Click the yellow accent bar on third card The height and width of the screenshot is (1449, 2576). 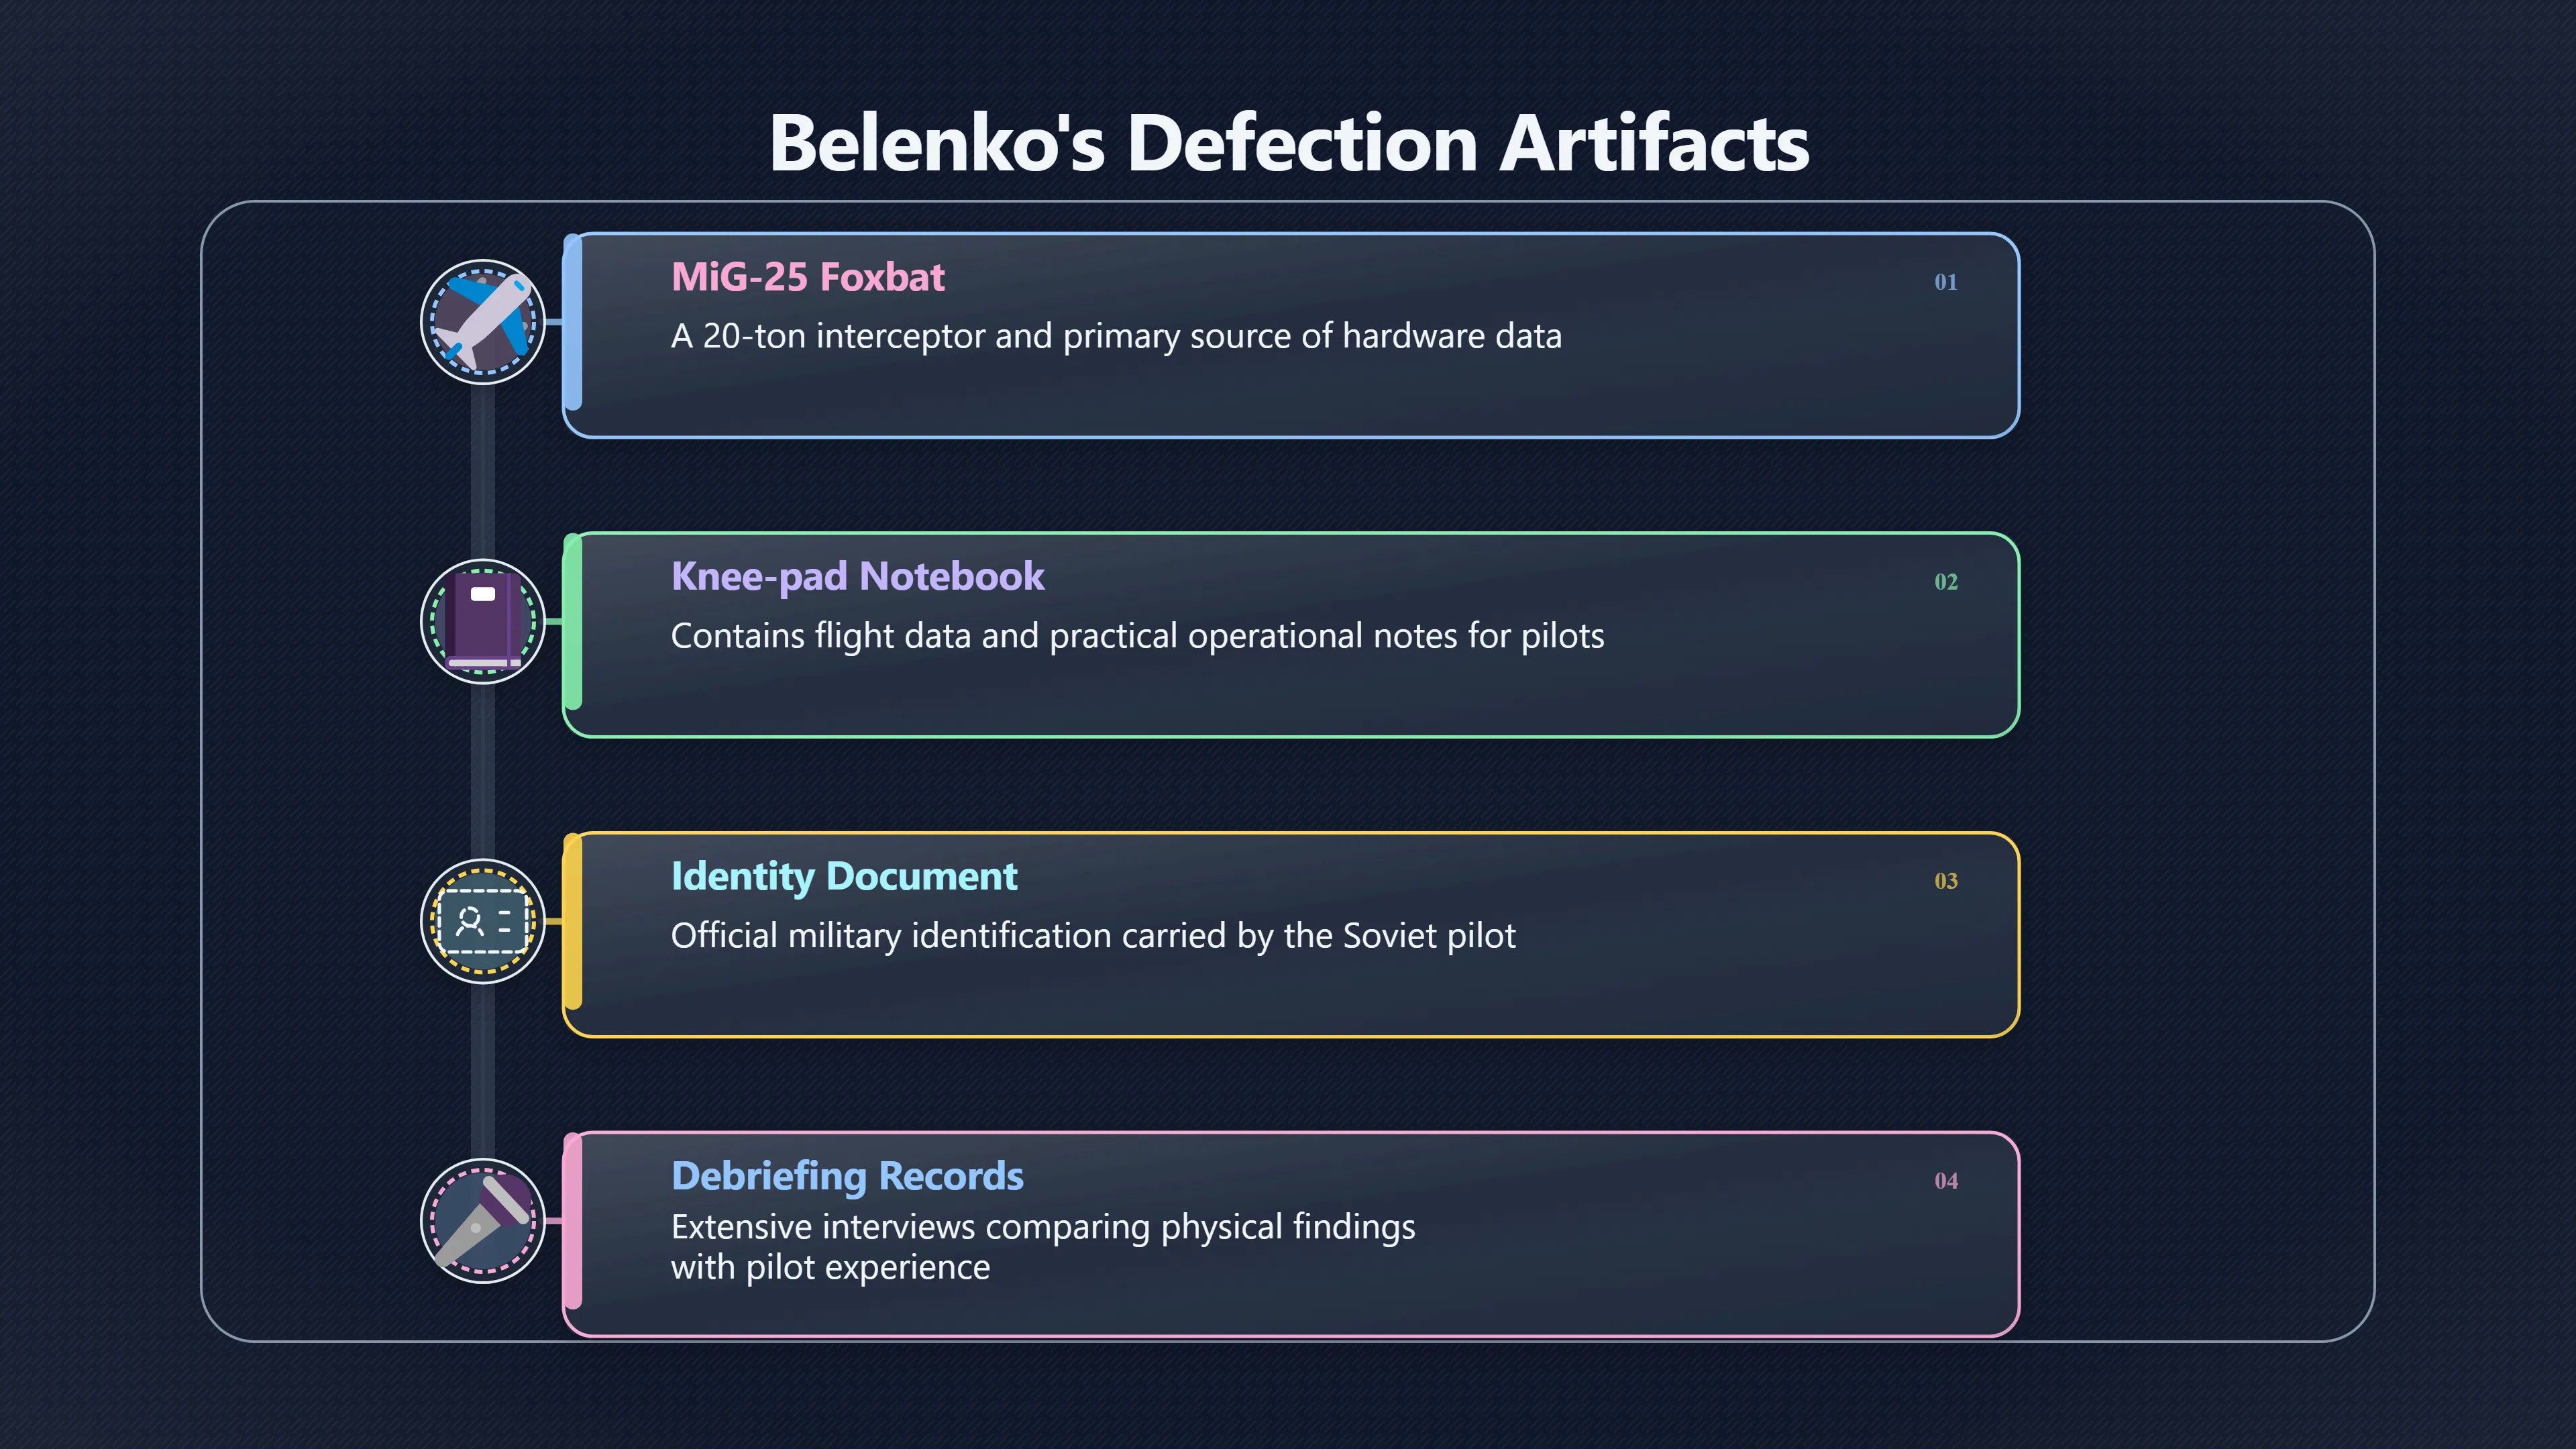tap(573, 921)
